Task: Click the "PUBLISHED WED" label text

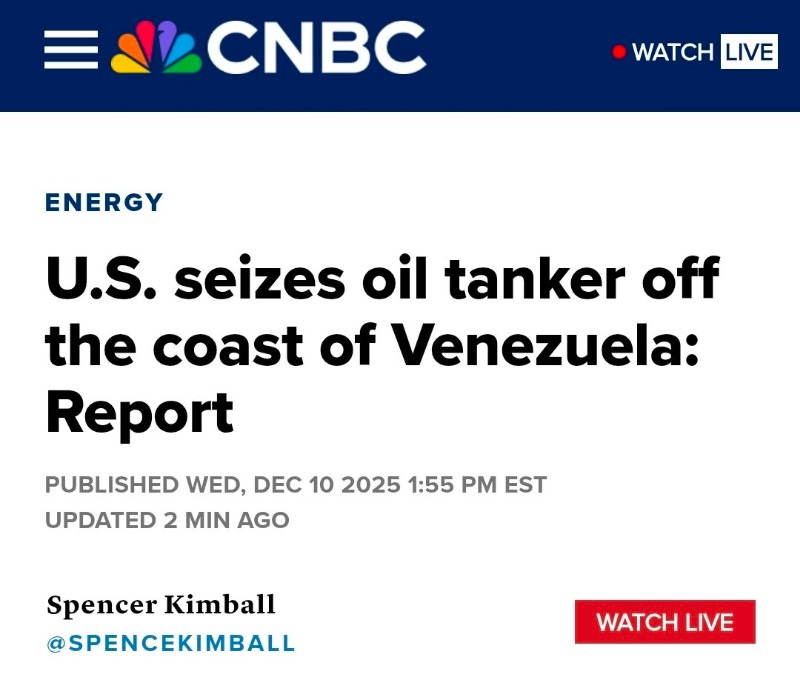Action: [140, 485]
